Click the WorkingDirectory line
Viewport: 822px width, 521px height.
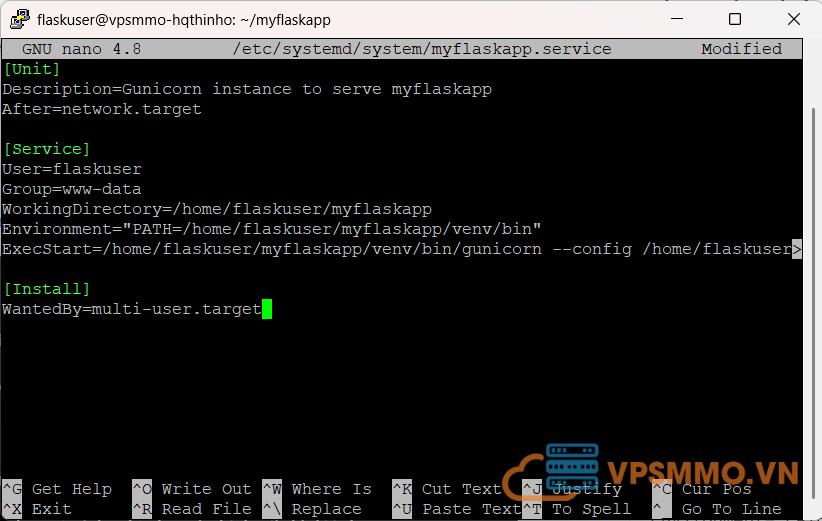point(217,209)
